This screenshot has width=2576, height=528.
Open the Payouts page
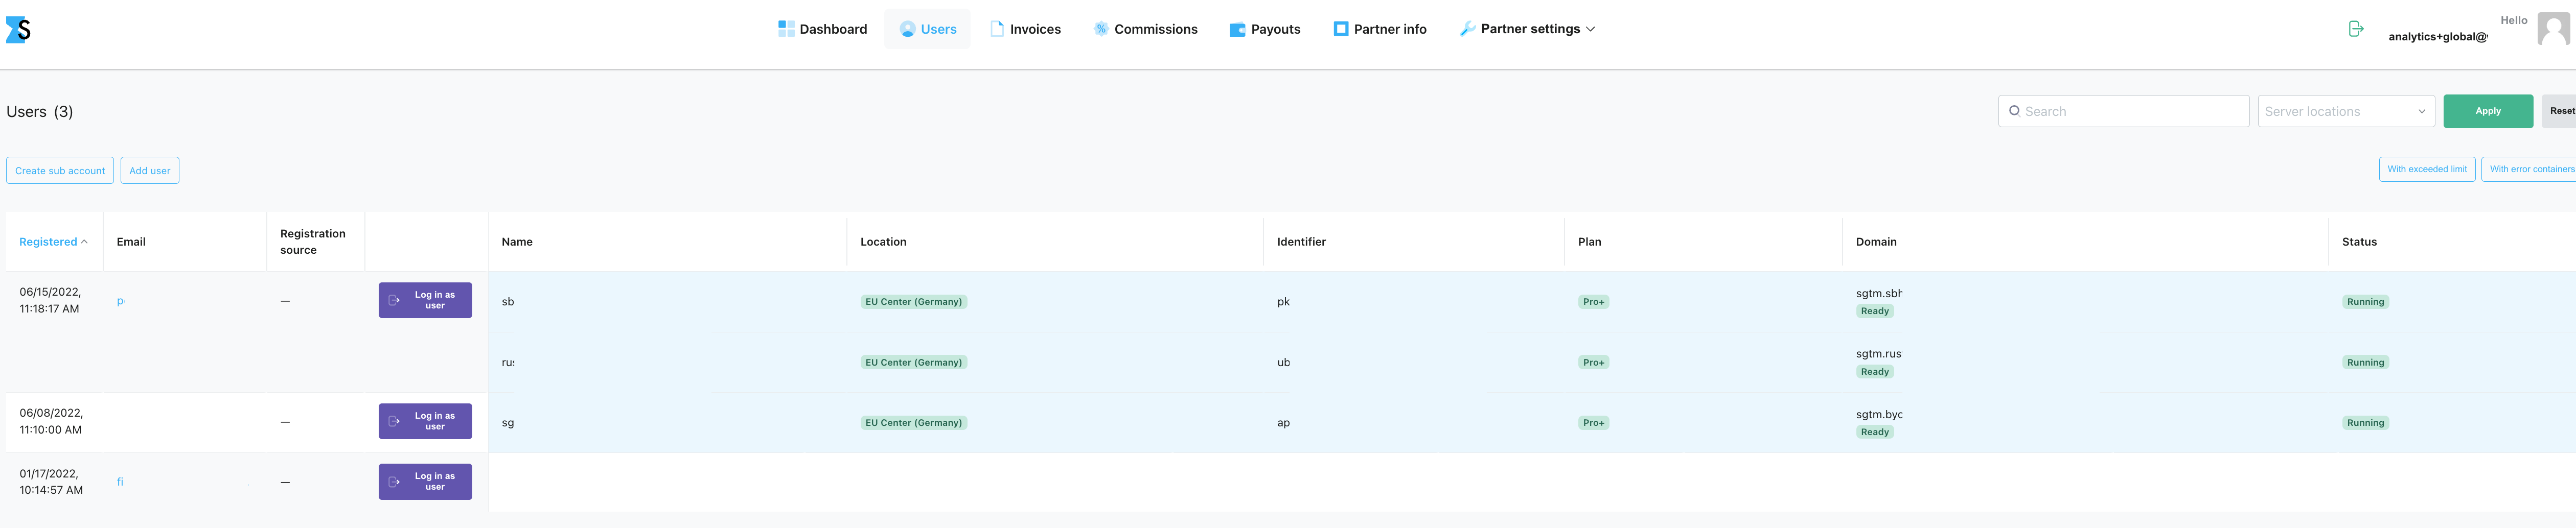click(x=1265, y=29)
